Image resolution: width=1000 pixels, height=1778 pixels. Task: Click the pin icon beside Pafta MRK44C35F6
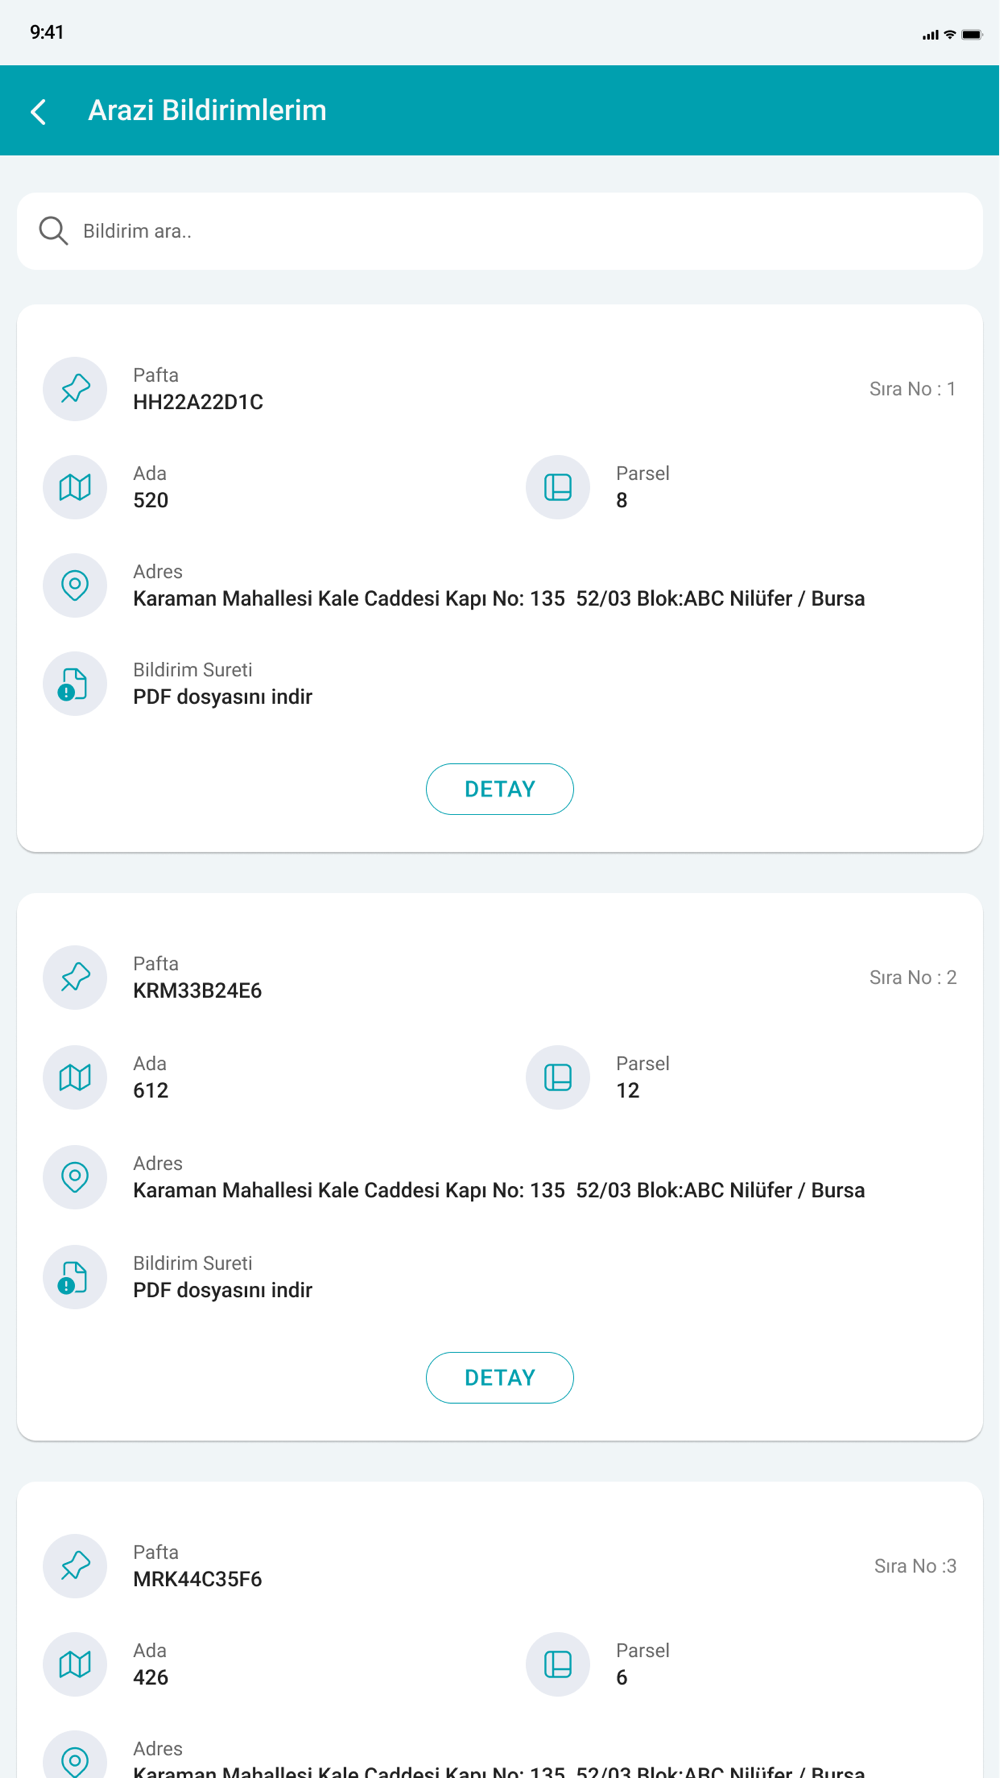[x=75, y=1566]
